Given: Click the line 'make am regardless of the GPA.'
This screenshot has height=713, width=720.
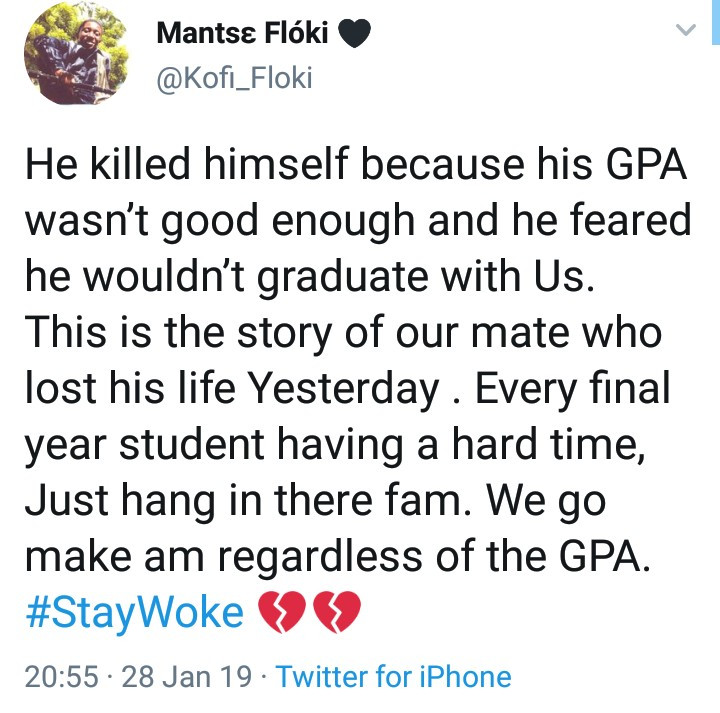Looking at the screenshot, I should [337, 556].
